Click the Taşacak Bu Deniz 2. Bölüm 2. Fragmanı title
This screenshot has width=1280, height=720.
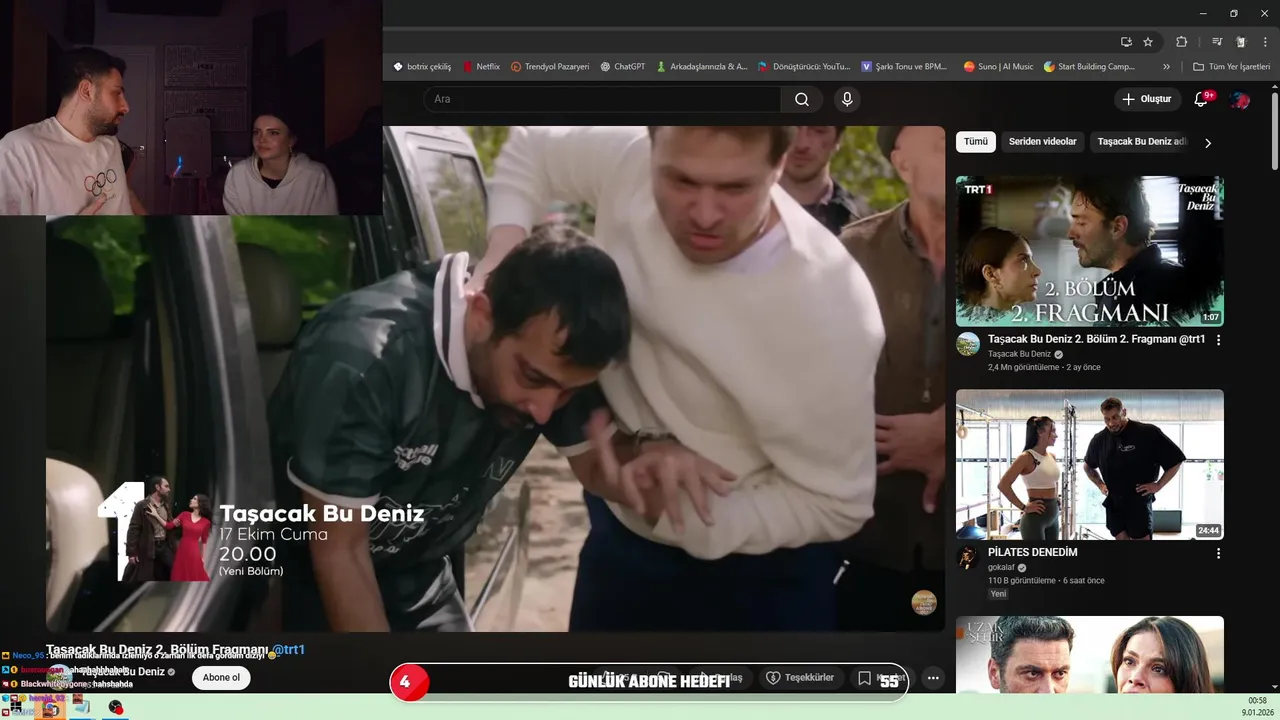1096,339
